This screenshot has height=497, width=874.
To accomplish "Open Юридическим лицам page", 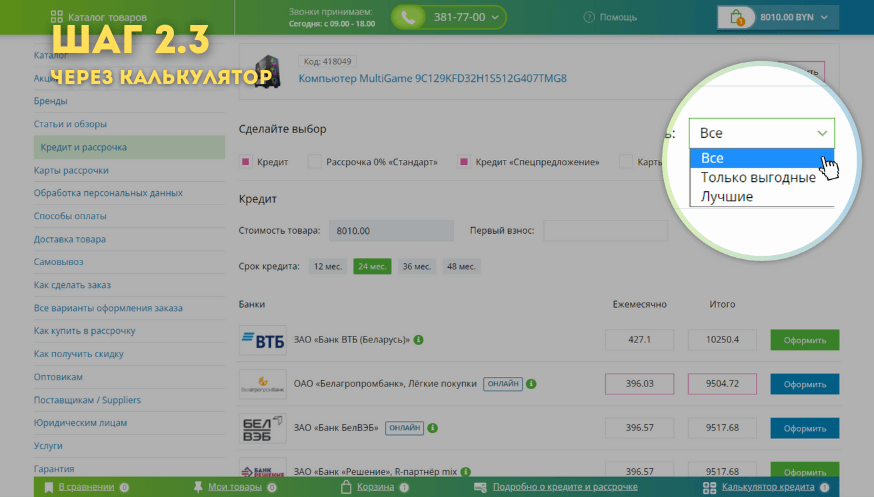I will point(80,422).
